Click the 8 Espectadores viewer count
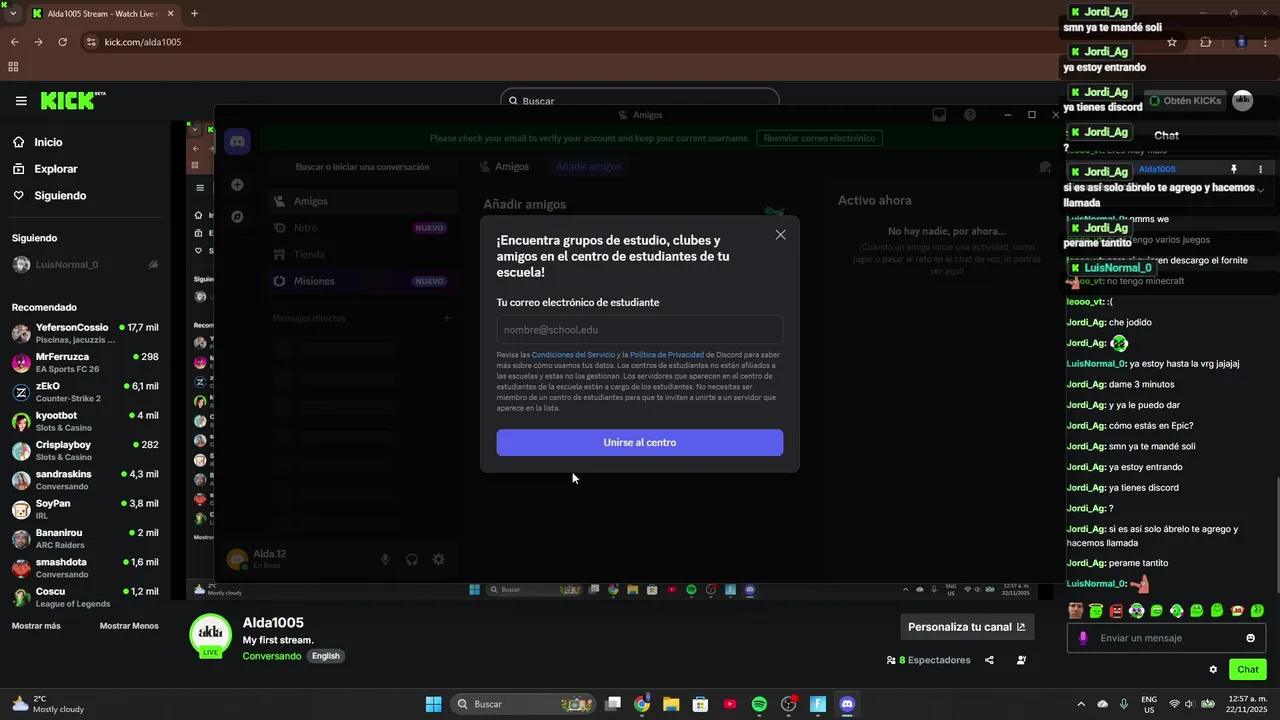 (x=928, y=660)
